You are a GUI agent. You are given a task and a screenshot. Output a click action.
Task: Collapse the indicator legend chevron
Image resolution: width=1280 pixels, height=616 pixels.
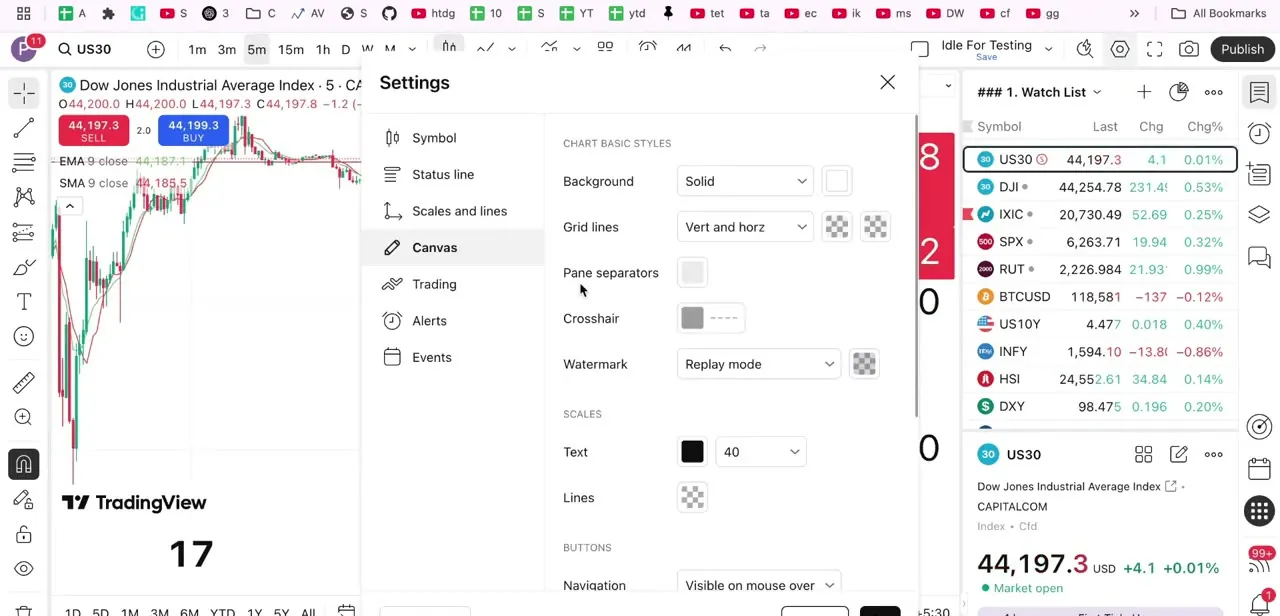click(70, 206)
